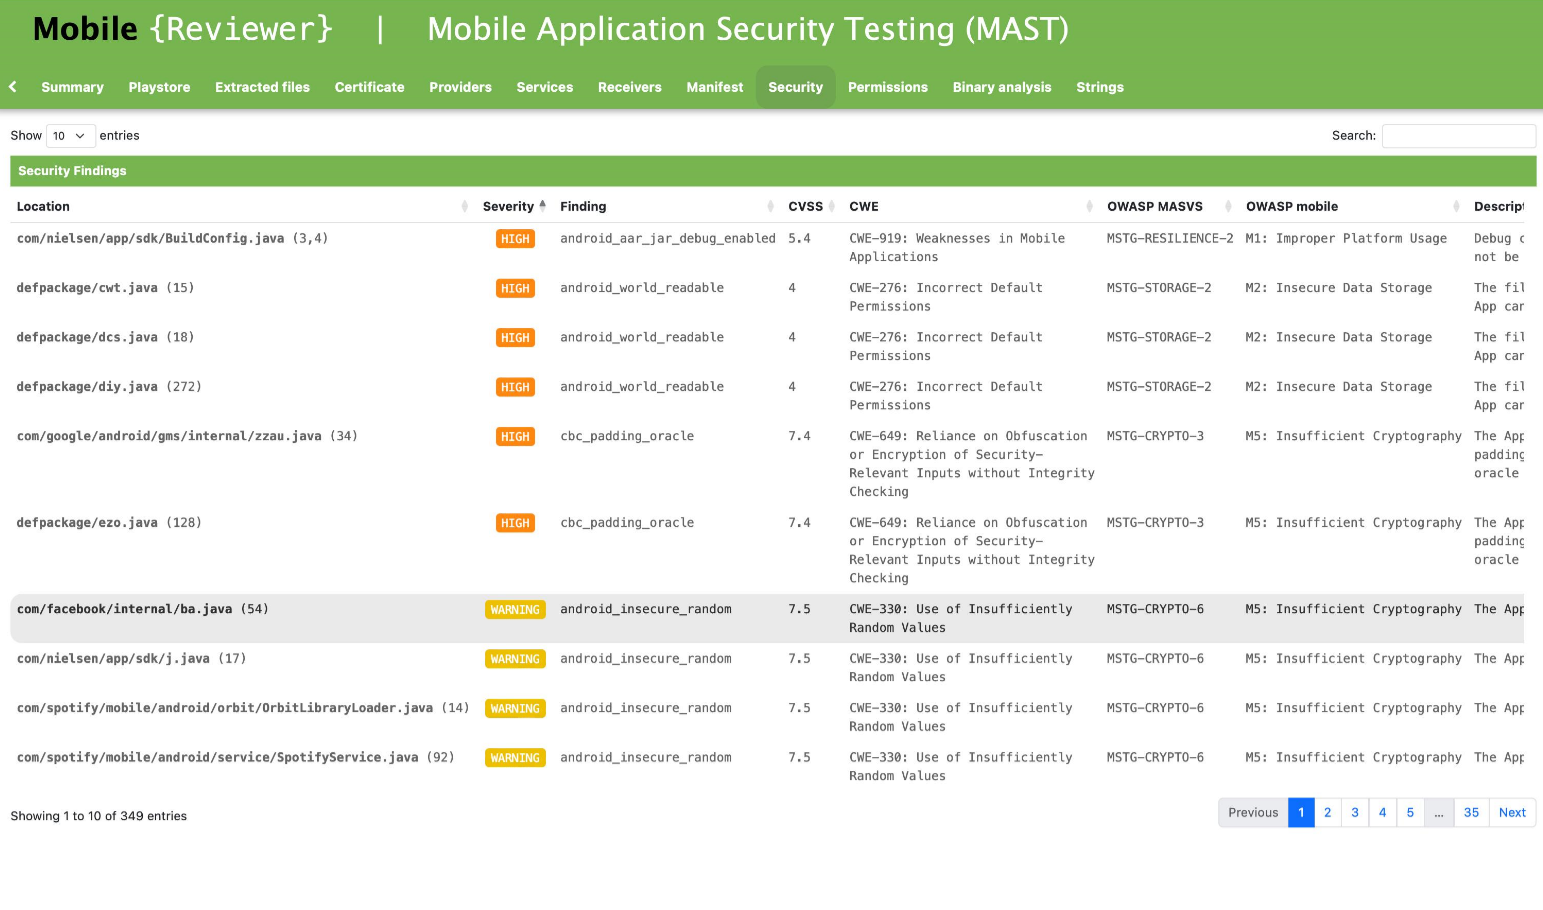Jump to page 35 of results
1543x910 pixels.
click(x=1470, y=813)
